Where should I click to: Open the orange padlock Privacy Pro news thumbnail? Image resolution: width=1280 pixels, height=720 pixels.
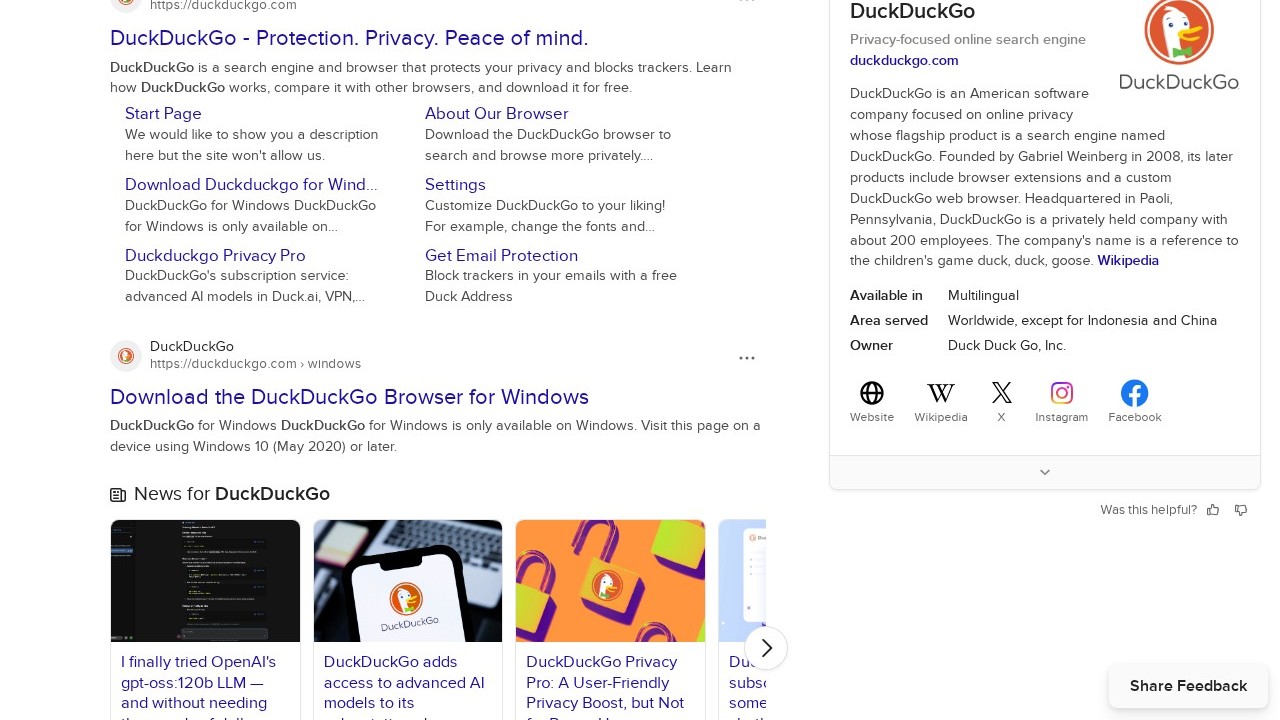(610, 581)
